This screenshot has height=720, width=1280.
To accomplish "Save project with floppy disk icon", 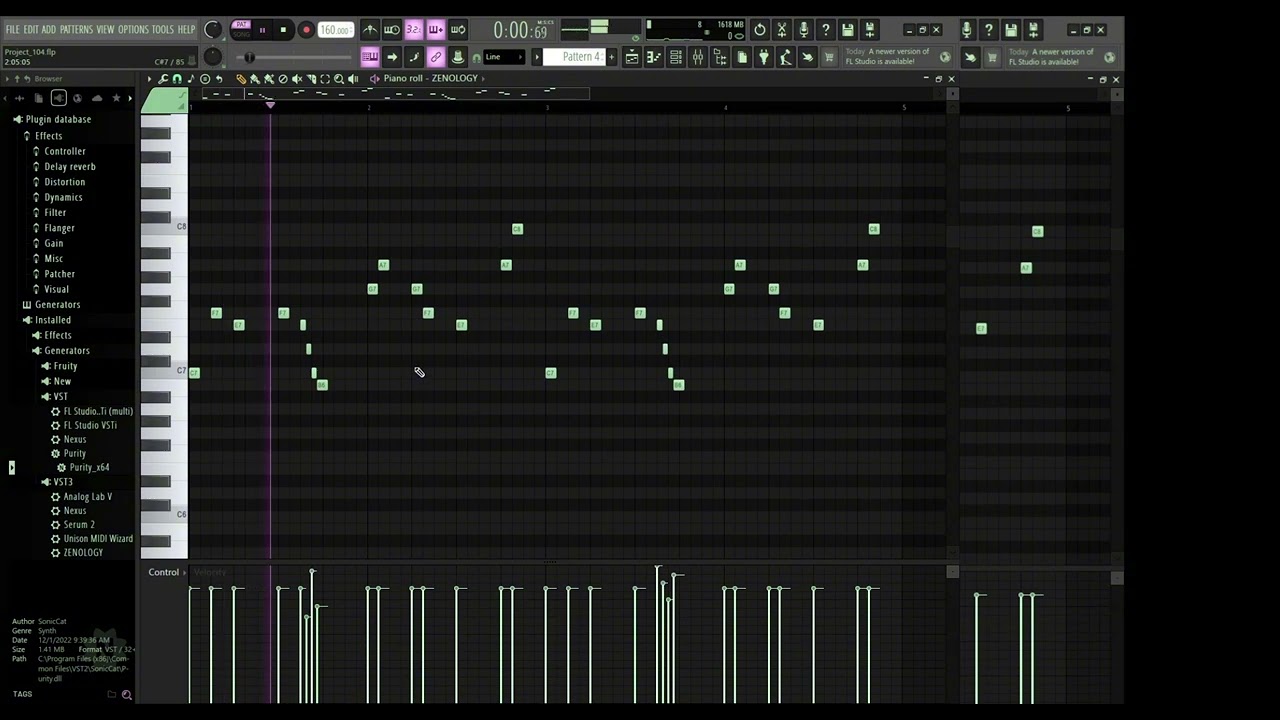I will pyautogui.click(x=847, y=30).
